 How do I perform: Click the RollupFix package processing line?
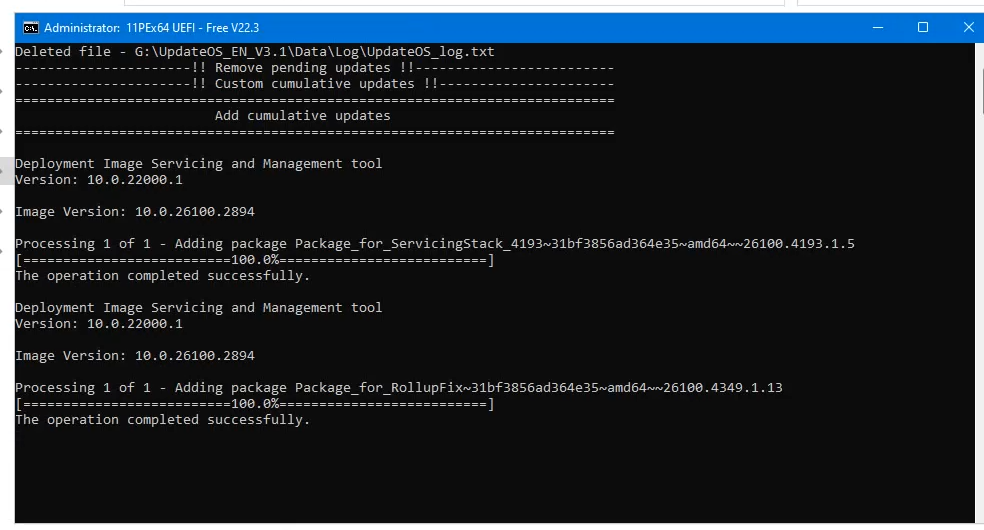[398, 388]
